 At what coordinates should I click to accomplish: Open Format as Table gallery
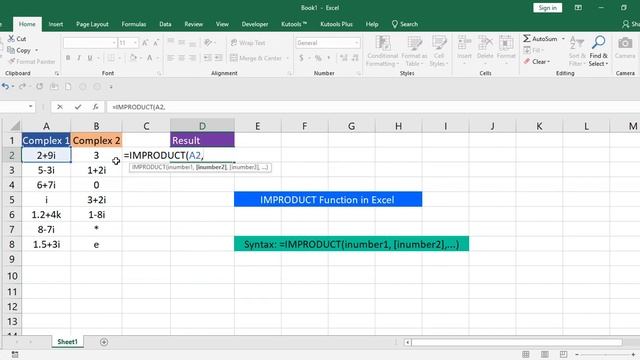[x=414, y=51]
